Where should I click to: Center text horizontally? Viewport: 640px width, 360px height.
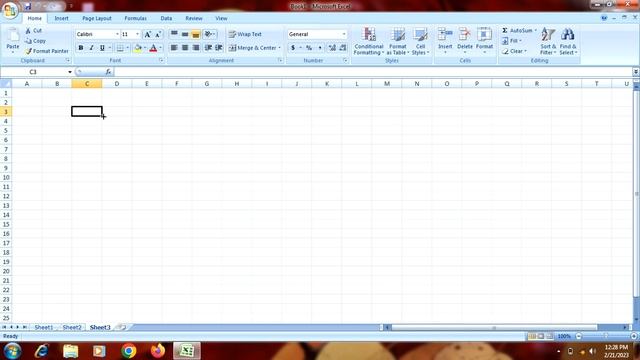[x=185, y=48]
